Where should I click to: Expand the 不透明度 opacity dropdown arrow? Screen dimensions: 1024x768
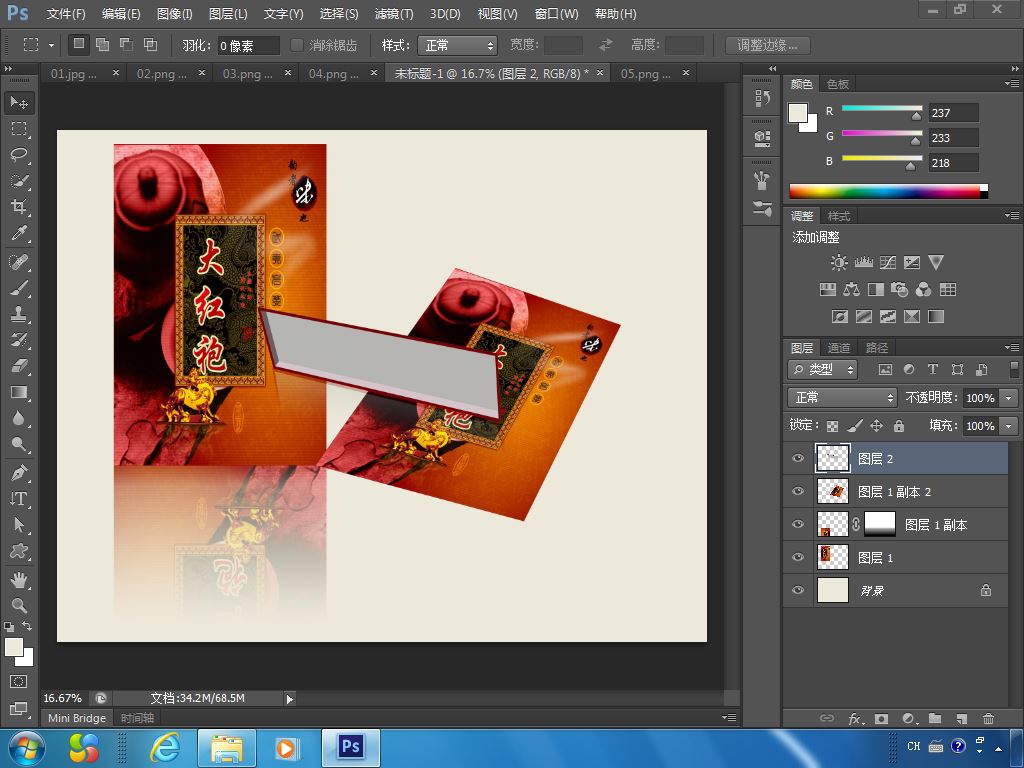click(x=1008, y=398)
